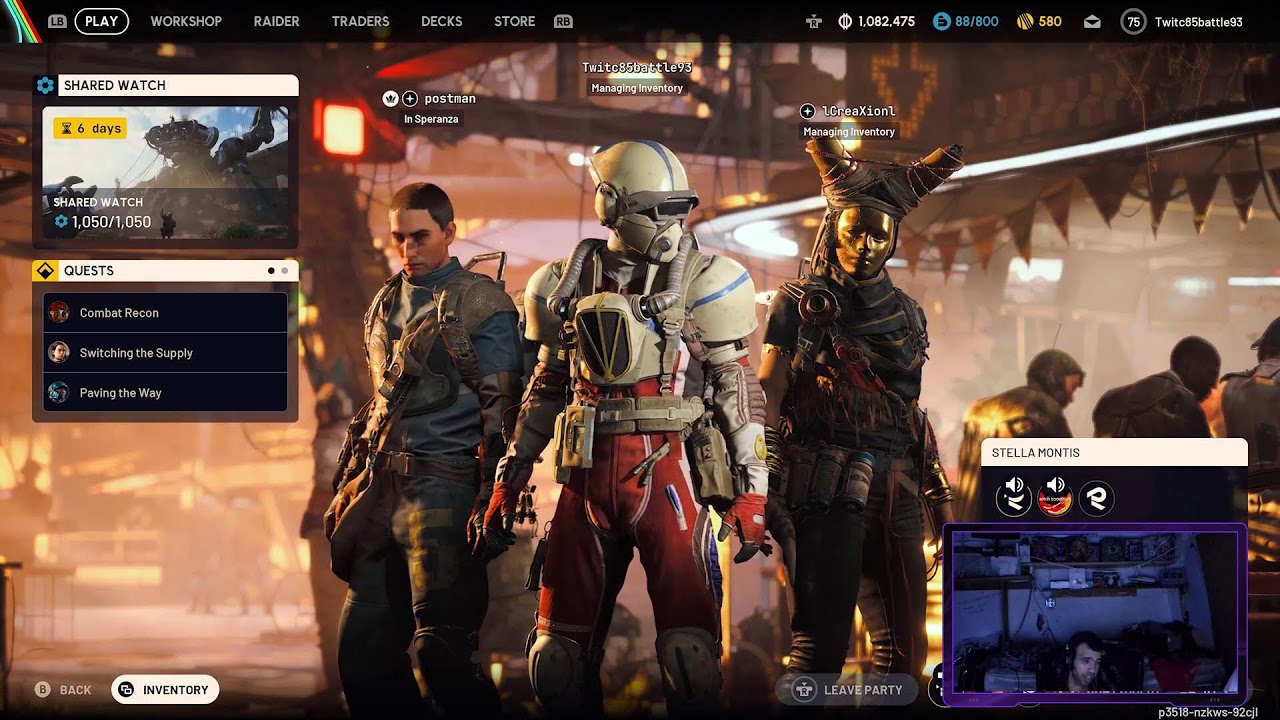Screen dimensions: 1280x720
Task: Click the Shared Watch gear icon in header
Action: coord(45,85)
